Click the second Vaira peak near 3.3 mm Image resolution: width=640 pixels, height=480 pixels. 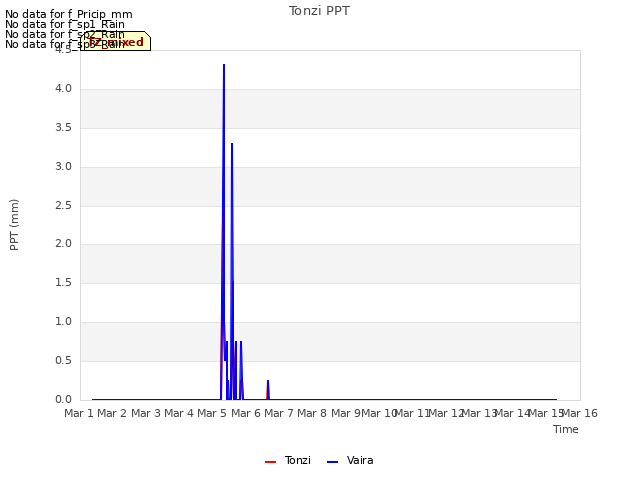[x=232, y=144]
